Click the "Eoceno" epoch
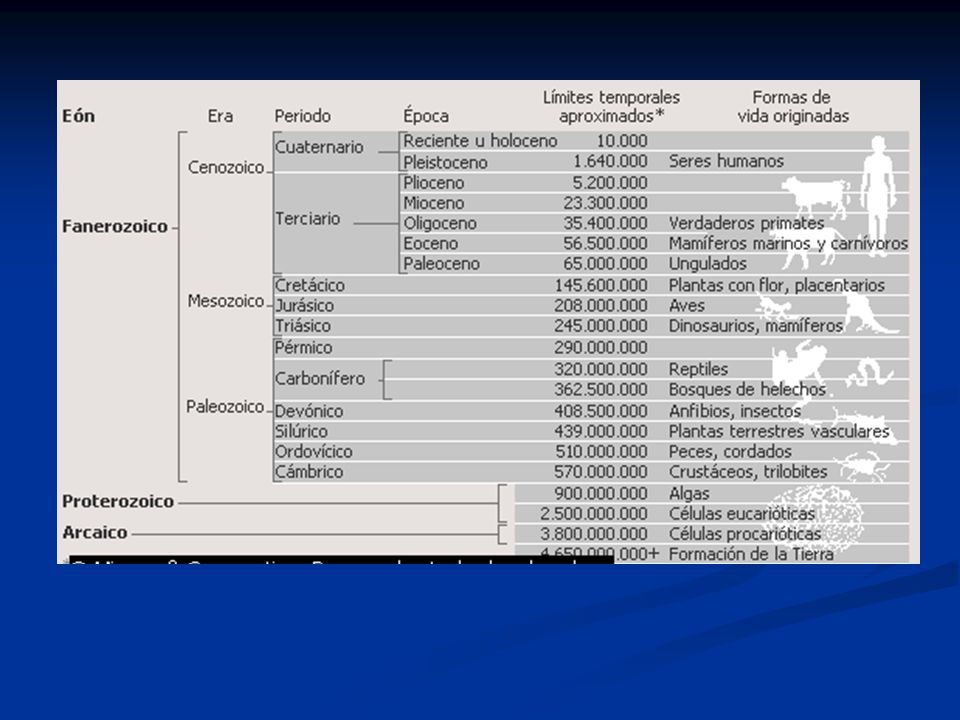960x720 pixels. (430, 243)
